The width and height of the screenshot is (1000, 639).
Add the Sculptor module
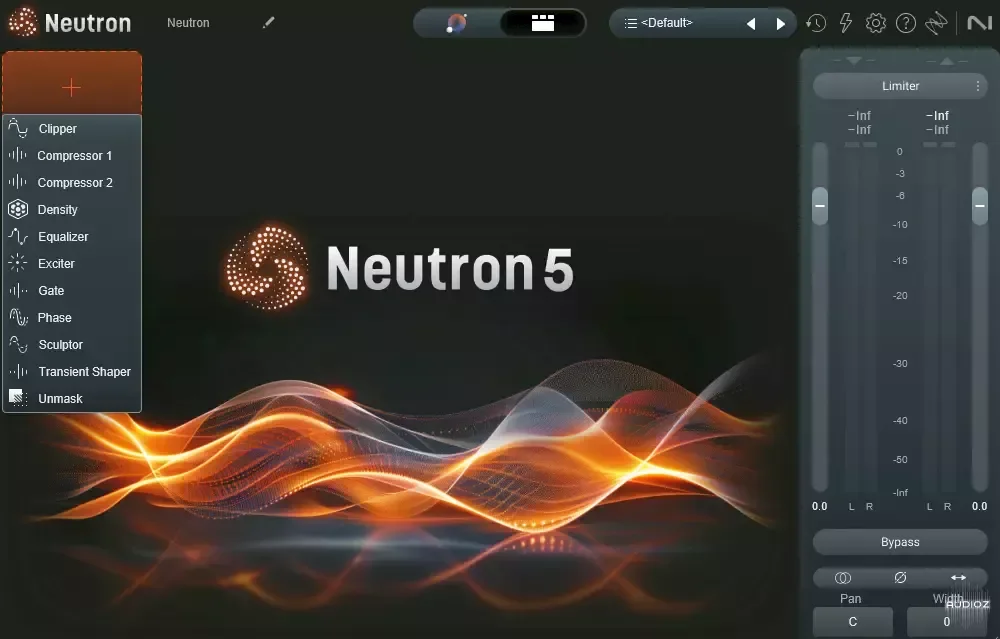pyautogui.click(x=71, y=344)
